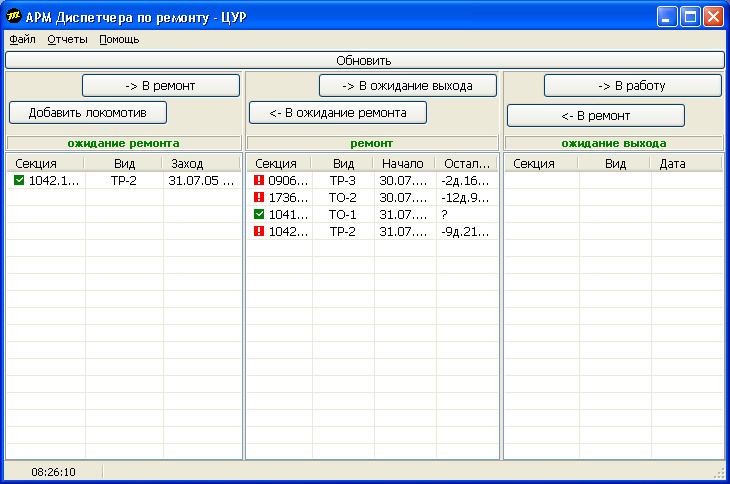Click green check icon of 1042.1 row
This screenshot has height=484, width=730.
[x=19, y=180]
